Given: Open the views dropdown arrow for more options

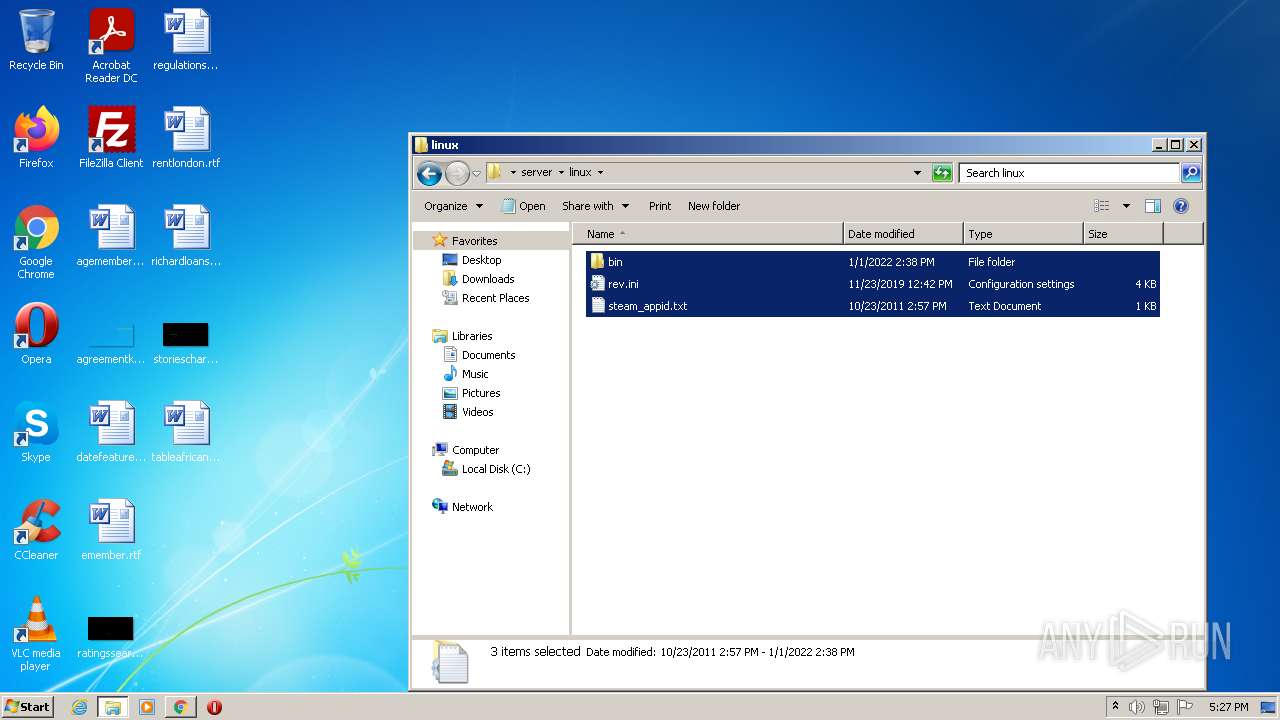Looking at the screenshot, I should (x=1126, y=206).
